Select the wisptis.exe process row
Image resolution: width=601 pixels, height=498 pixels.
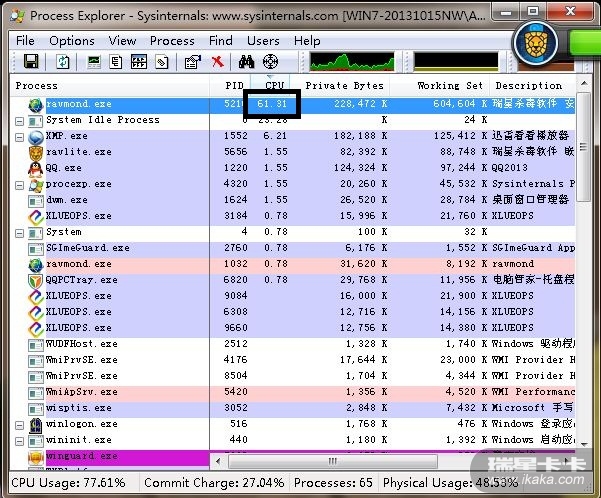click(x=292, y=408)
